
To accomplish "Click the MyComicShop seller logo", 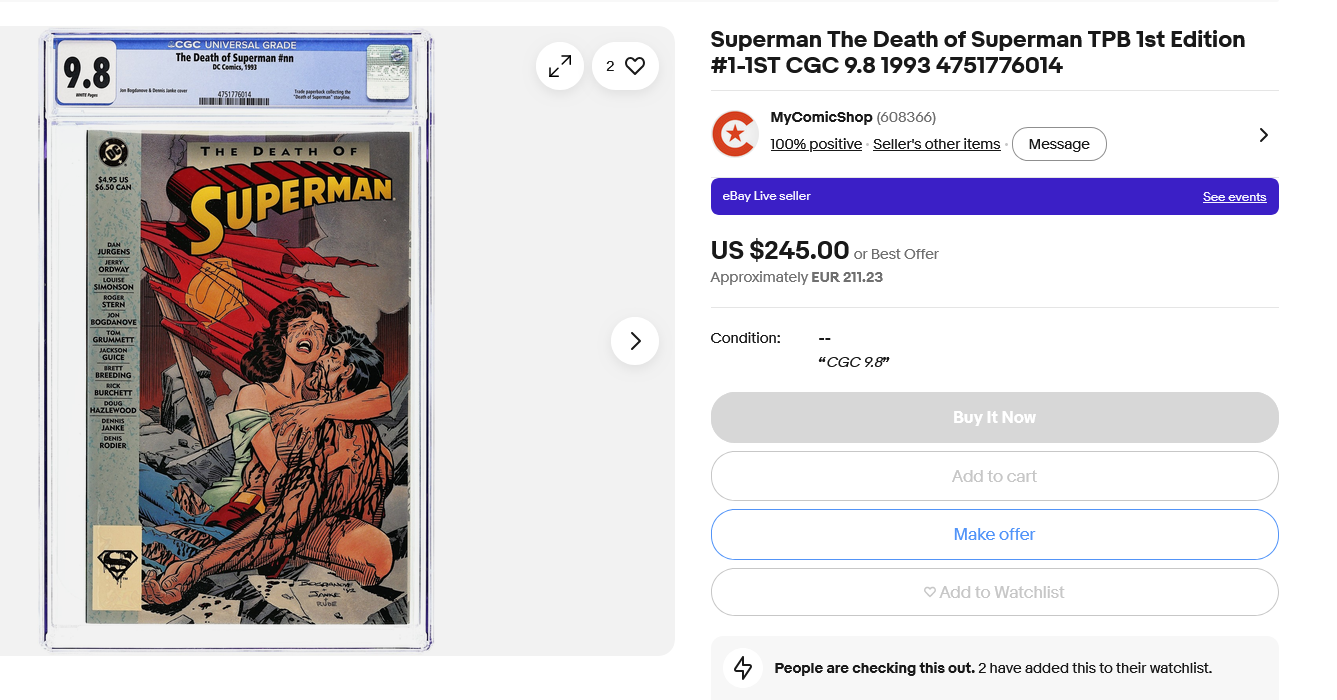I will [735, 134].
